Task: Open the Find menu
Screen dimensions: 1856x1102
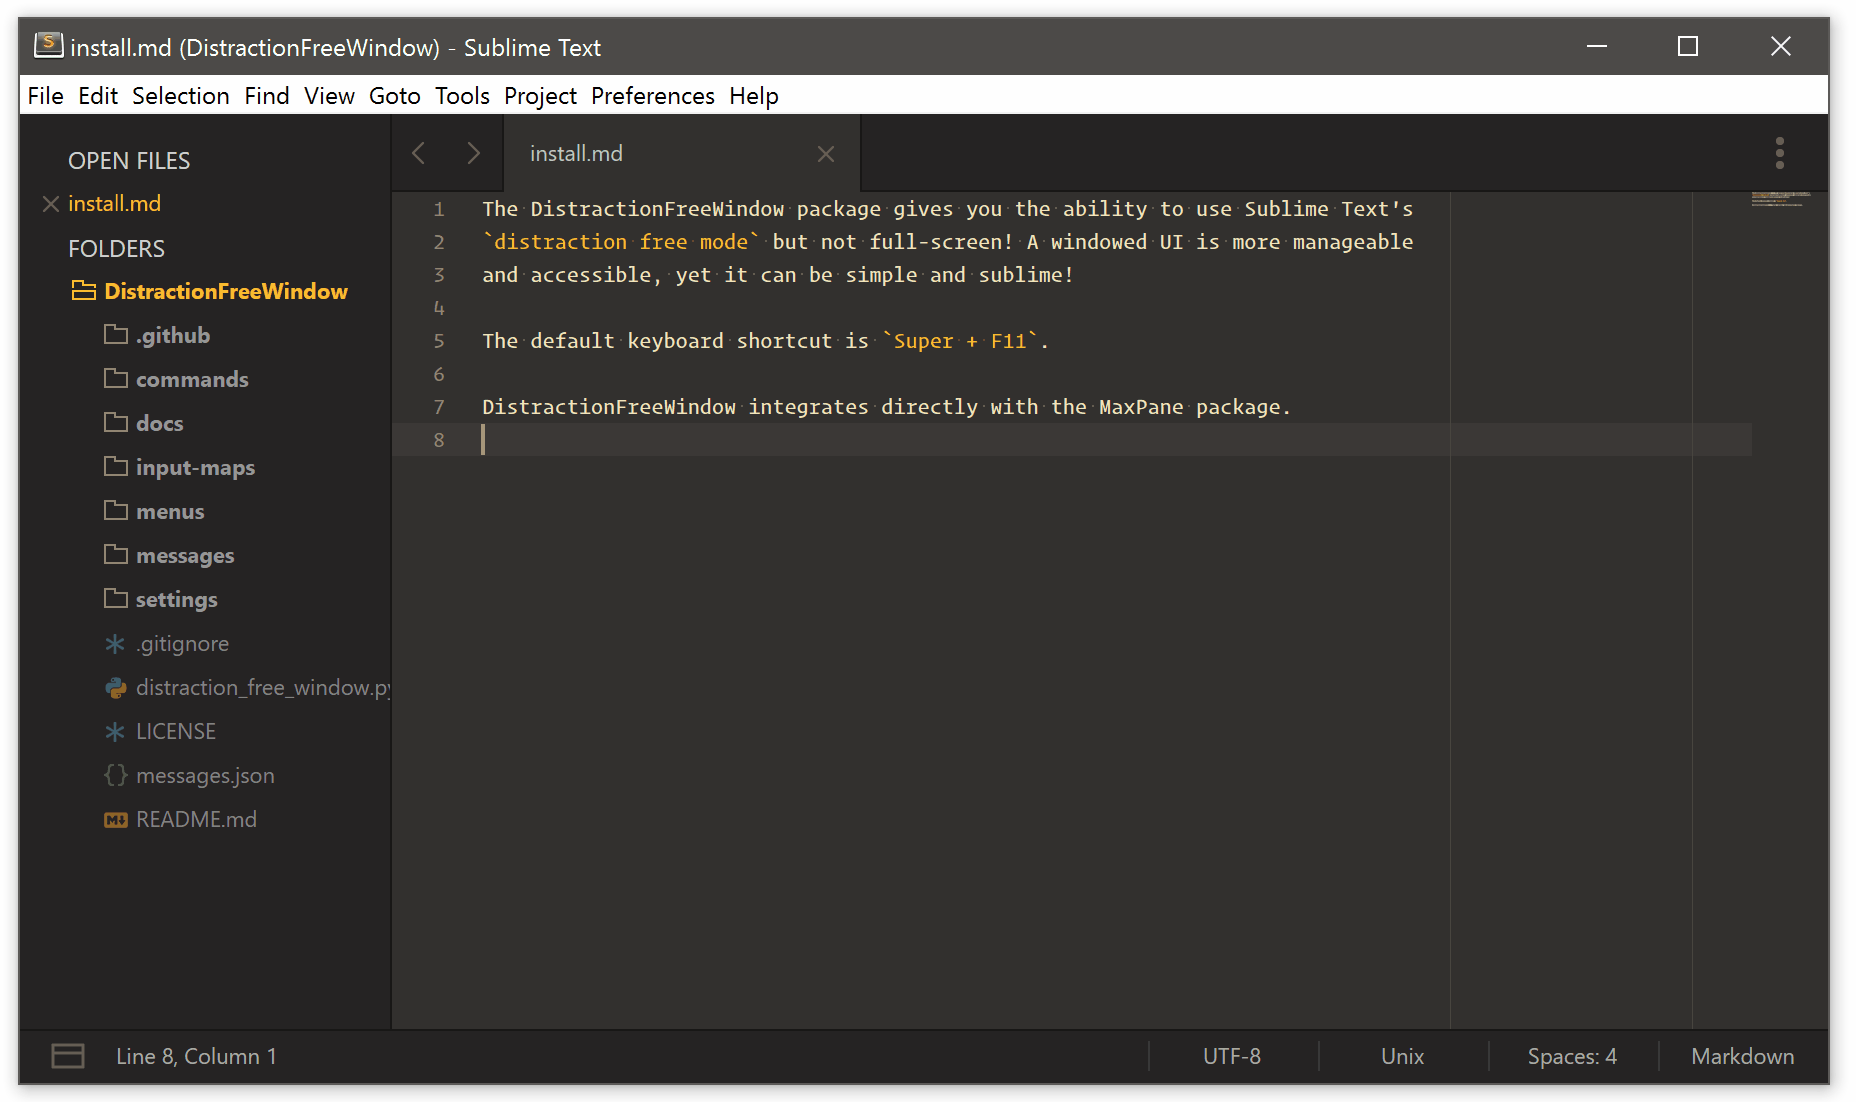Action: coord(267,96)
